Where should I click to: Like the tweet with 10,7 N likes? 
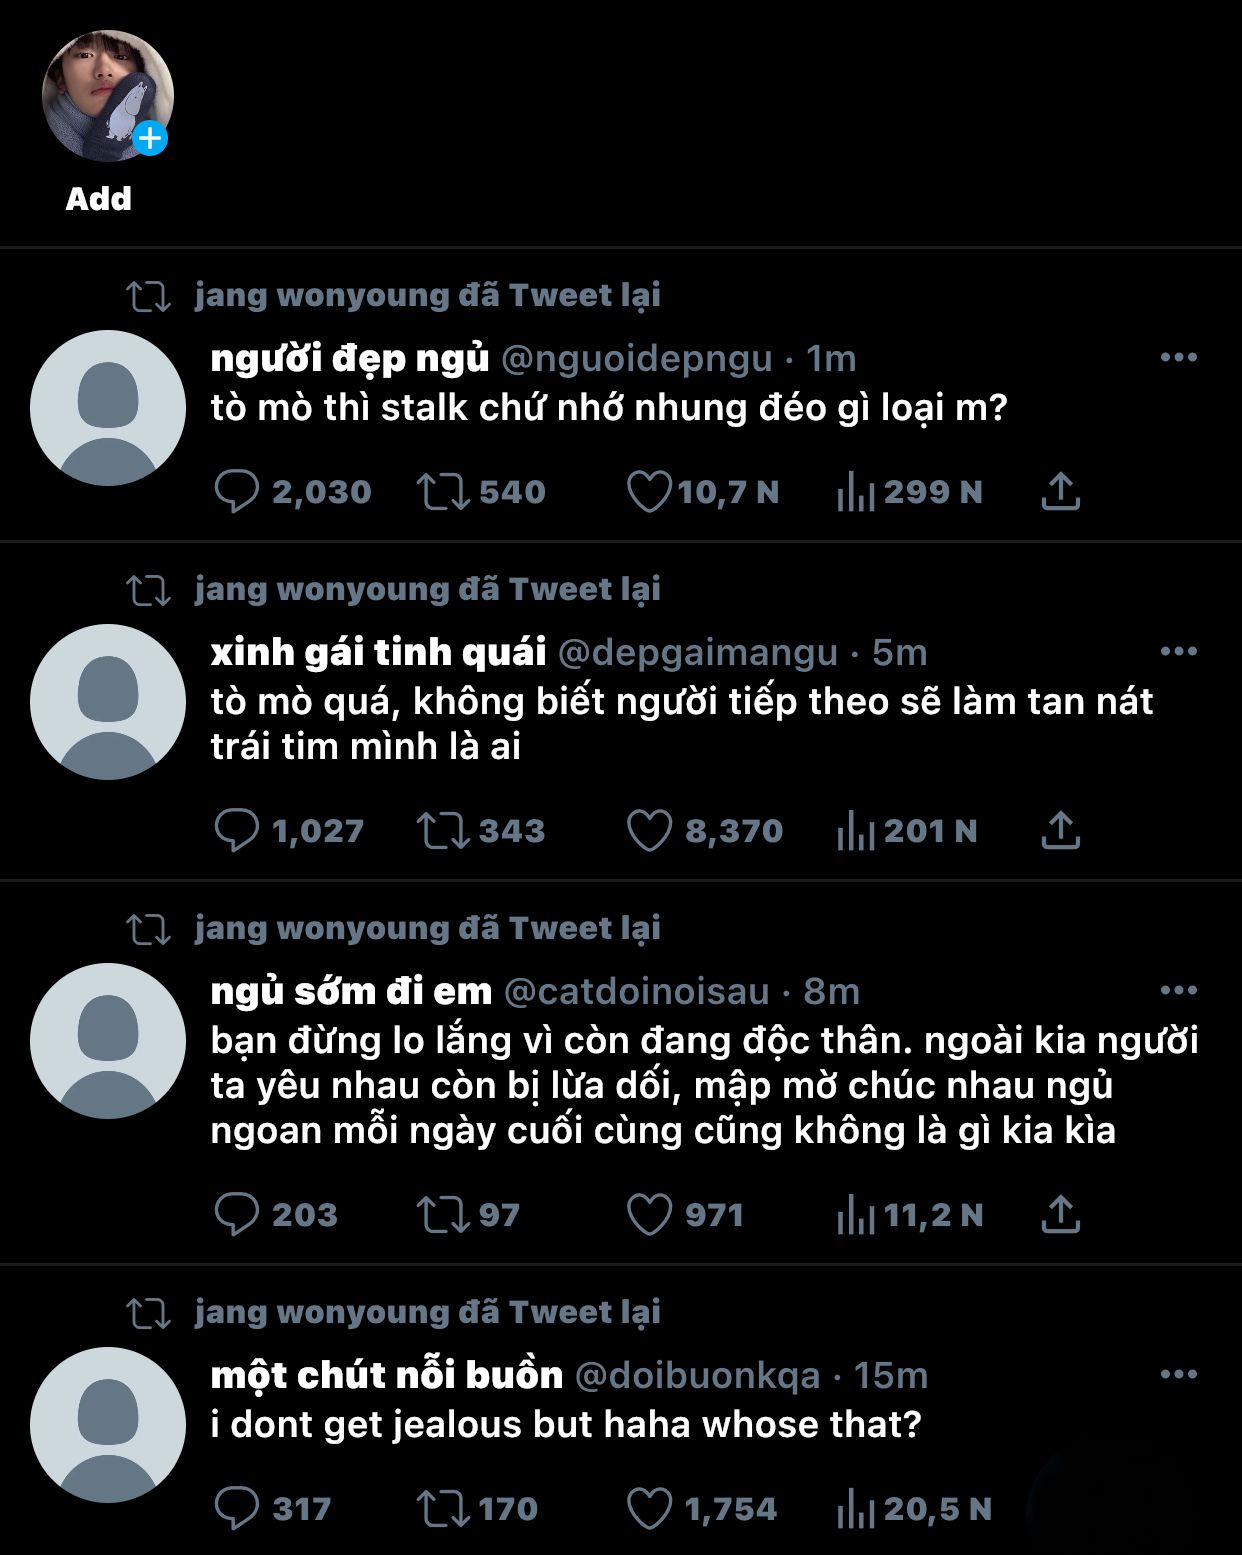tap(649, 492)
